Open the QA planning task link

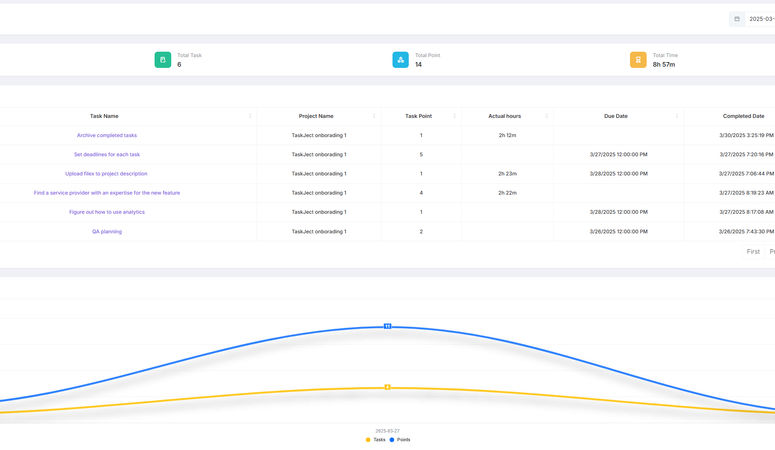[107, 231]
